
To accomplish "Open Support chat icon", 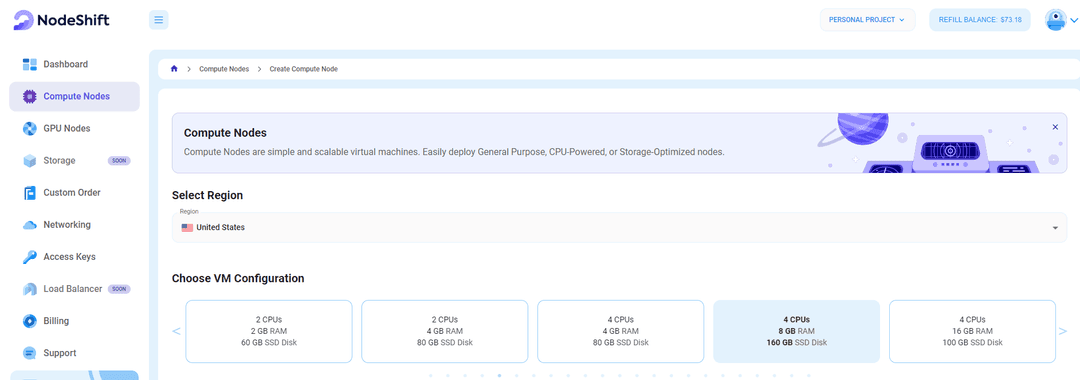I will (30, 353).
